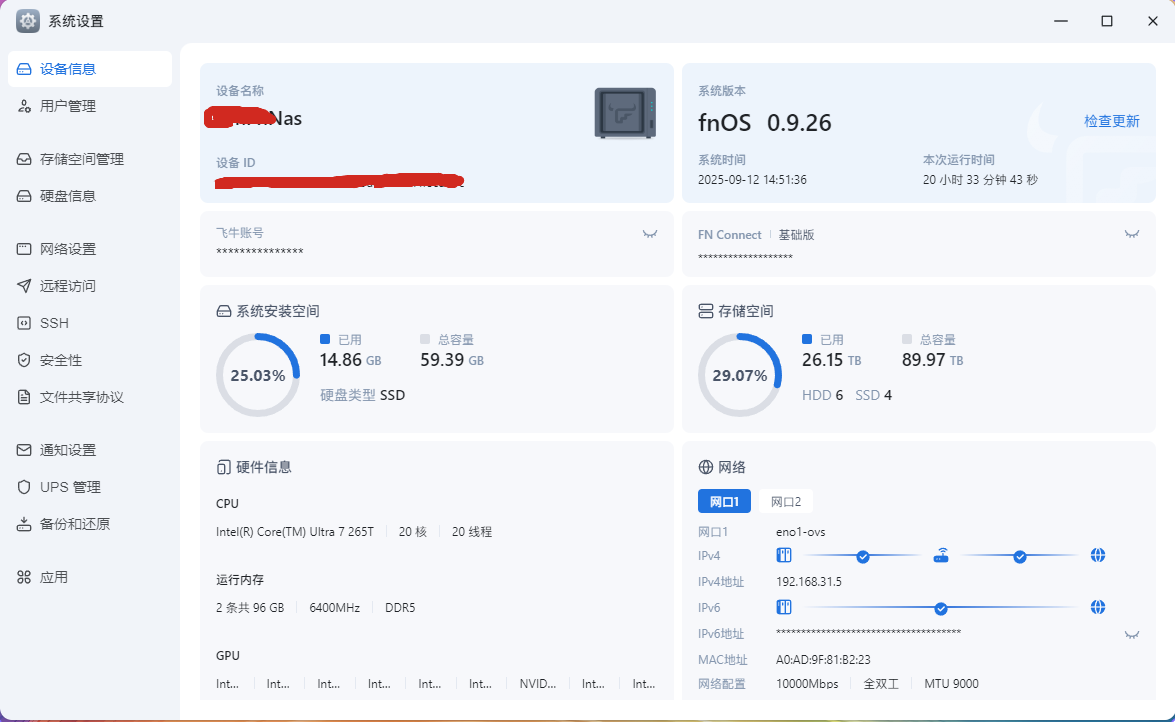Select the Disk Info (硬盘信息) icon
The width and height of the screenshot is (1175, 722).
24,196
